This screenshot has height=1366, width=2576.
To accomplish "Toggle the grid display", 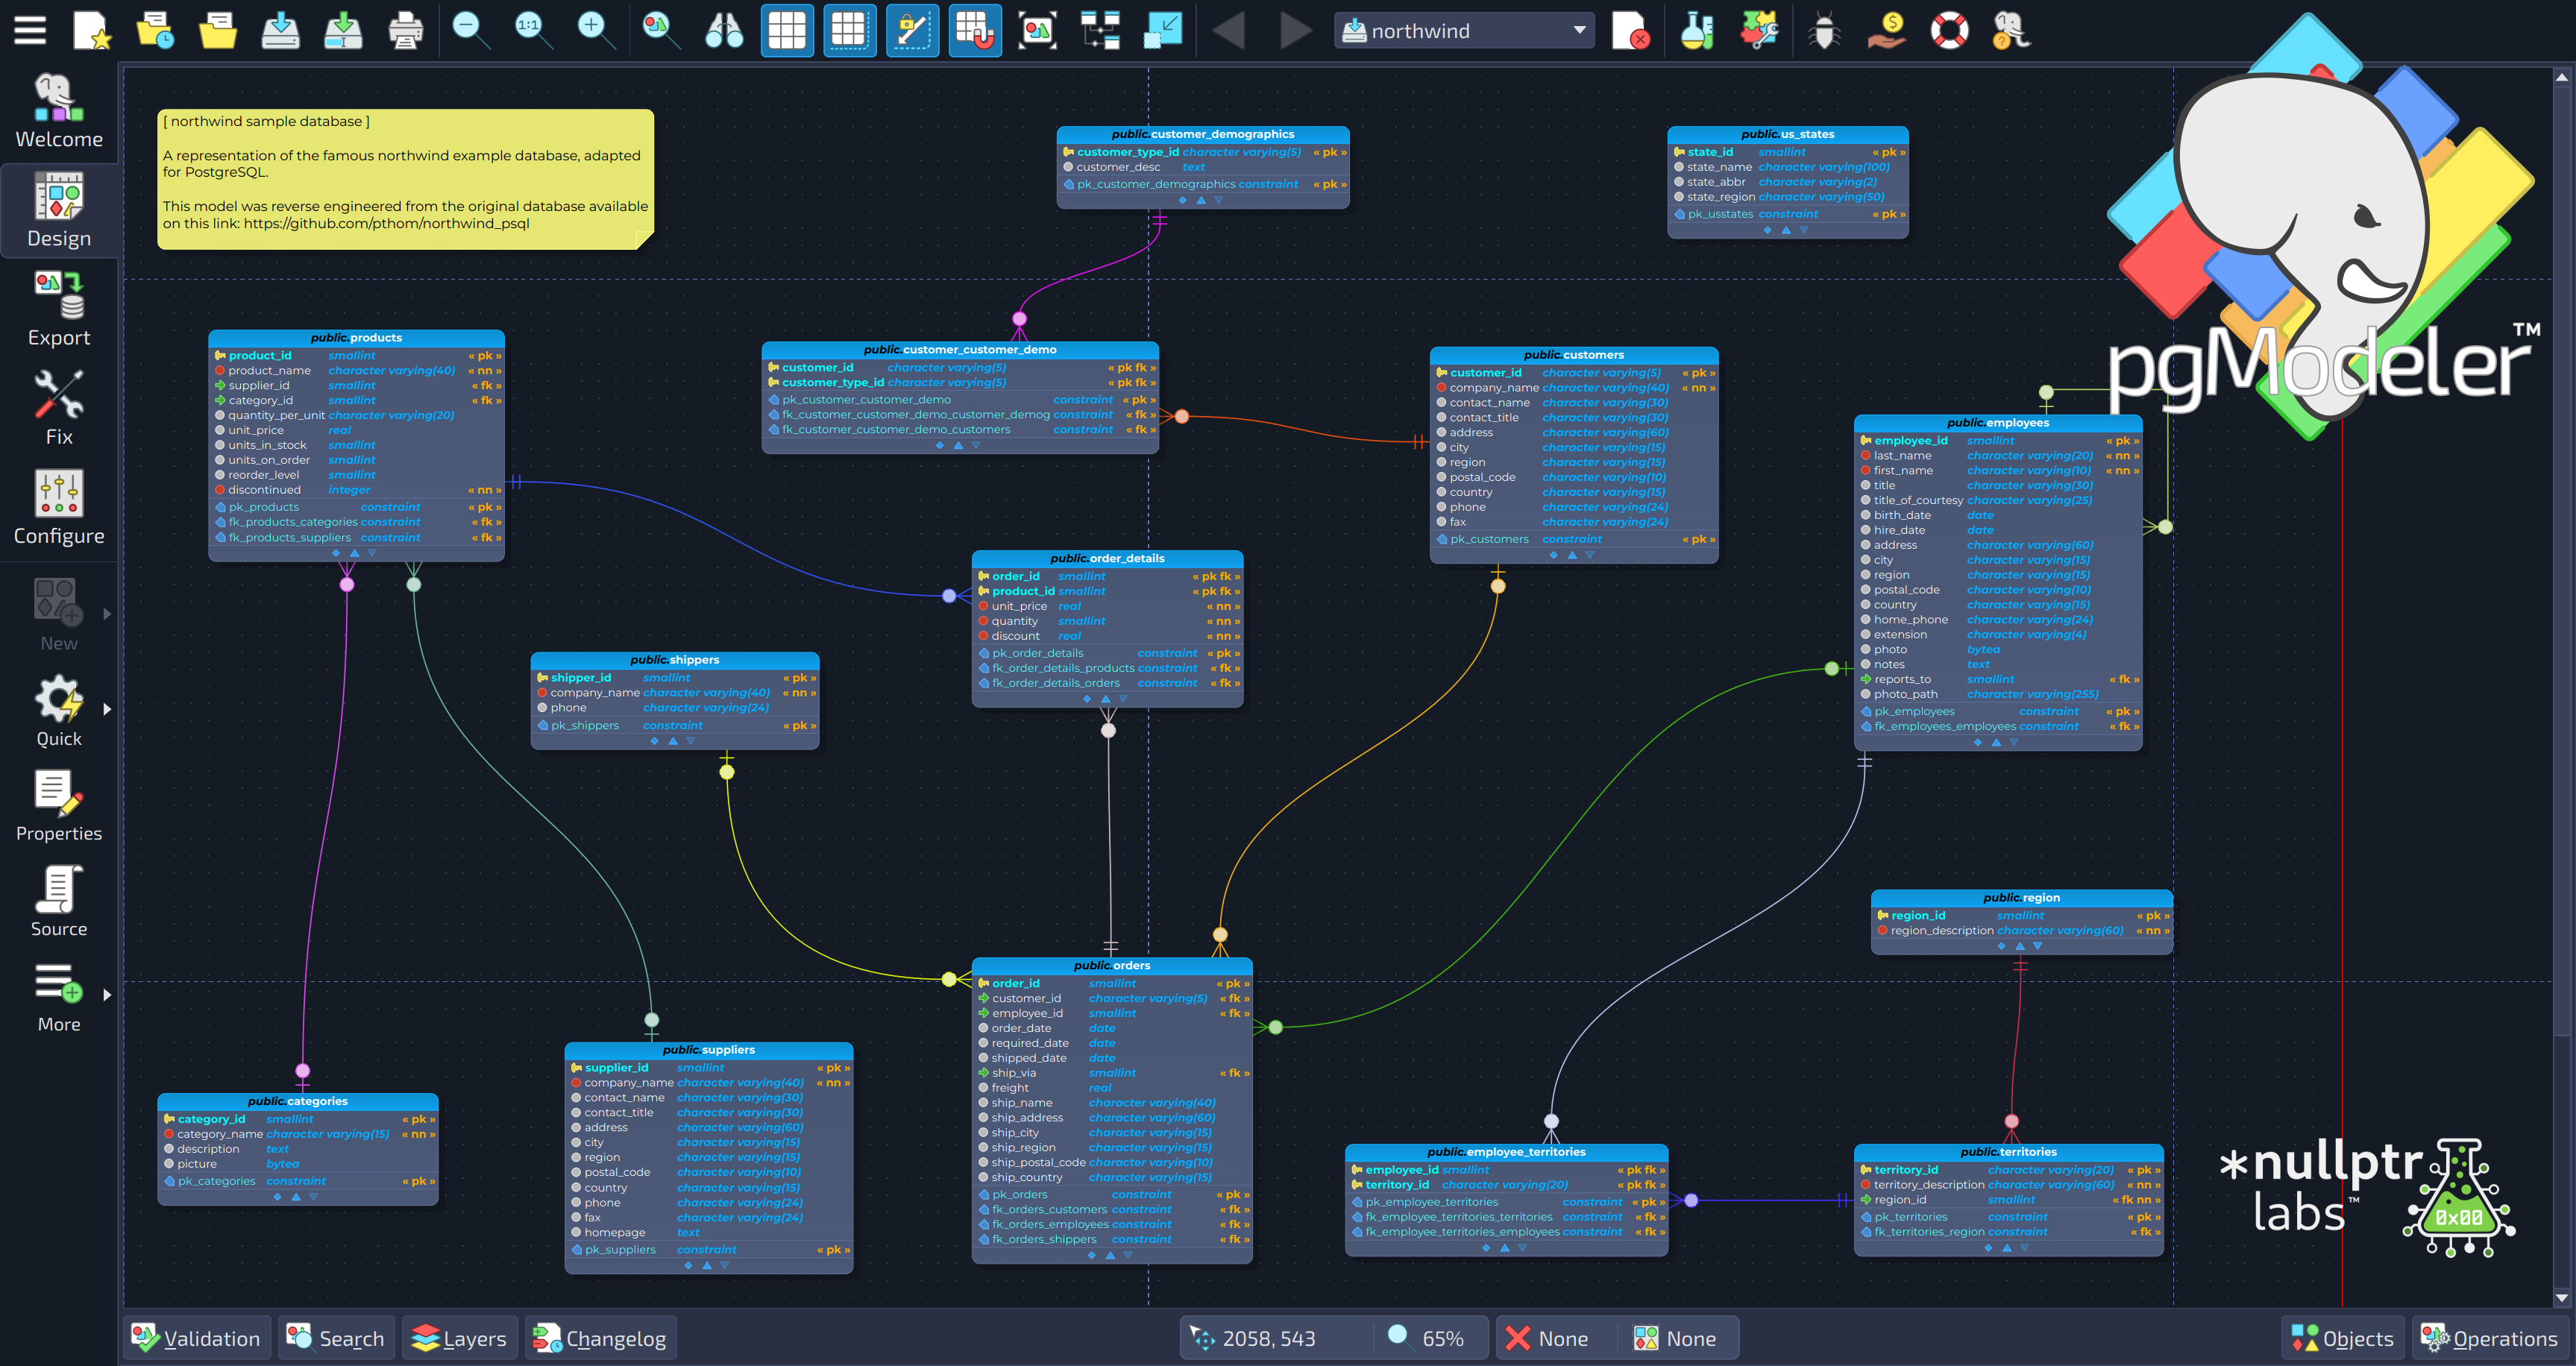I will pos(787,30).
